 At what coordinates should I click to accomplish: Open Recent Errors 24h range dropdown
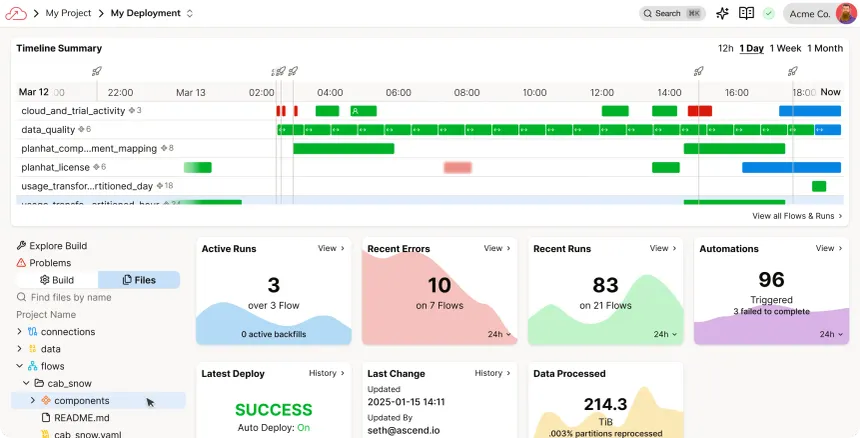tap(500, 334)
